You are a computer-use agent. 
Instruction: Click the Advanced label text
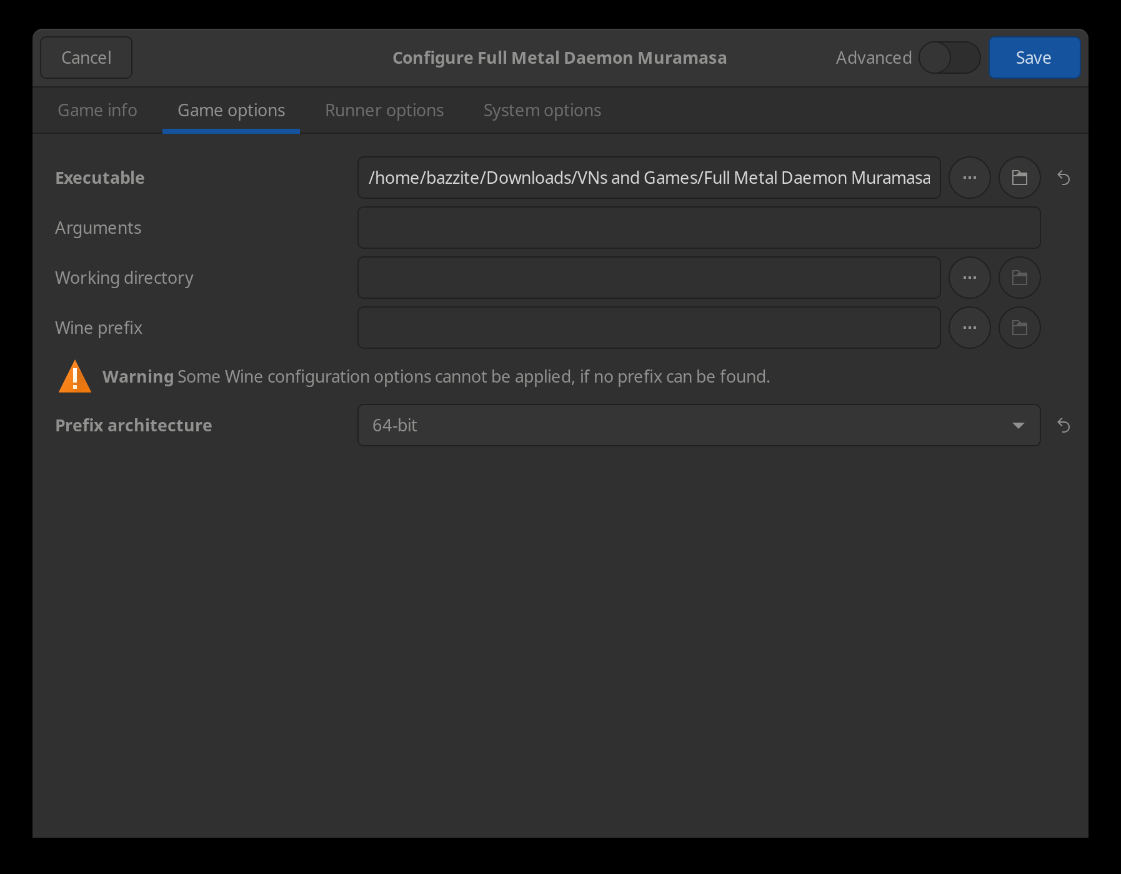(874, 58)
